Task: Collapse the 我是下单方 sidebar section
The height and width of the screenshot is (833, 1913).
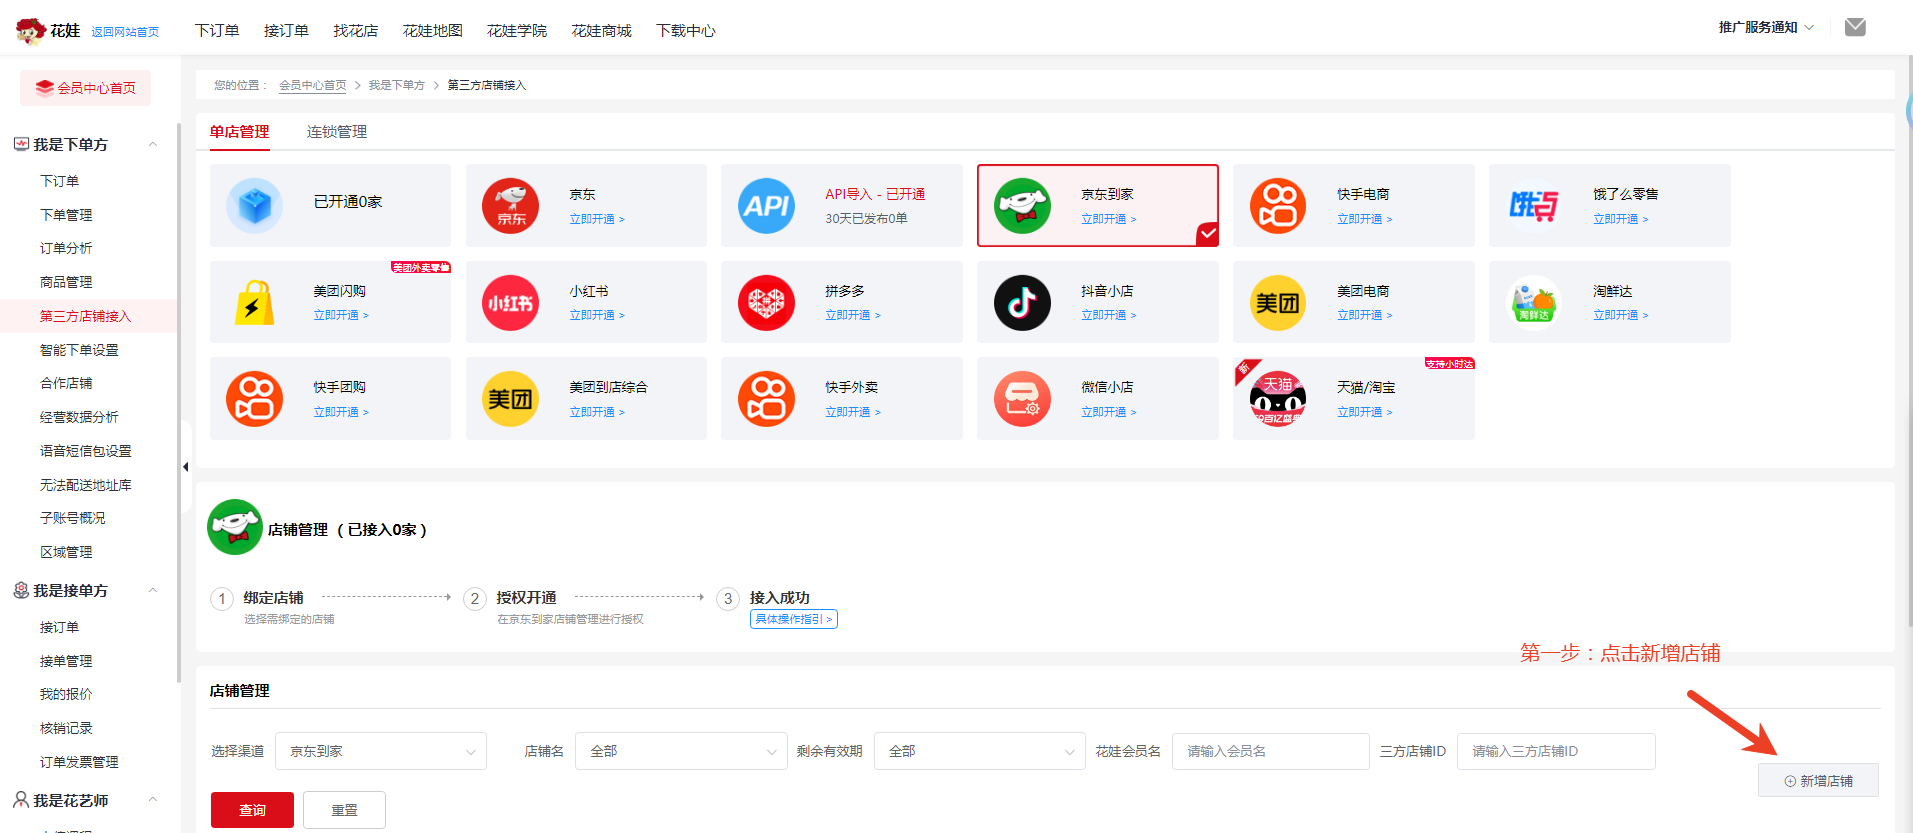Action: [x=153, y=145]
